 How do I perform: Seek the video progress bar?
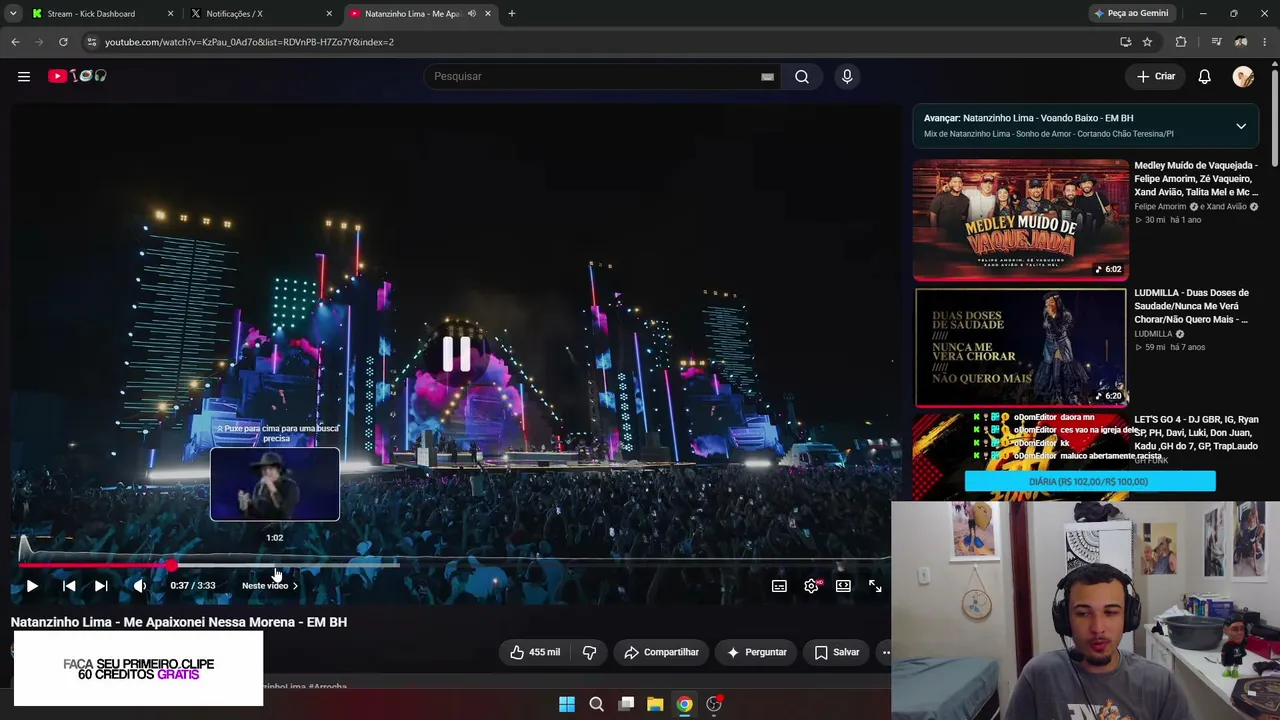point(455,566)
